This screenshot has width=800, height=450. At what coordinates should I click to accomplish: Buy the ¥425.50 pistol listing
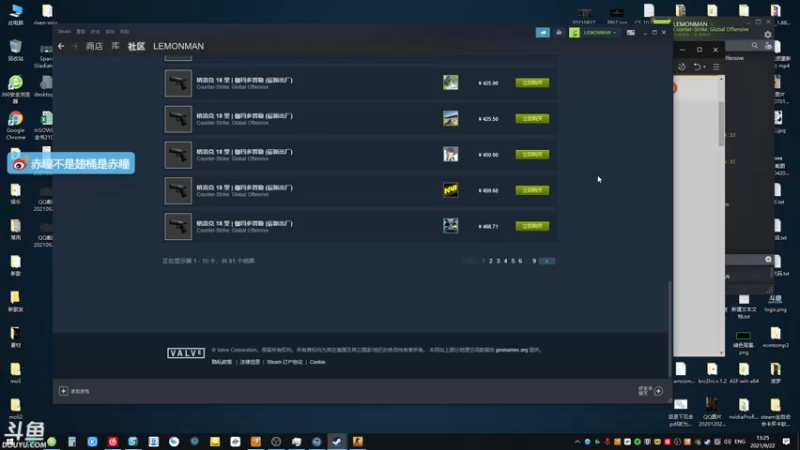(x=532, y=118)
